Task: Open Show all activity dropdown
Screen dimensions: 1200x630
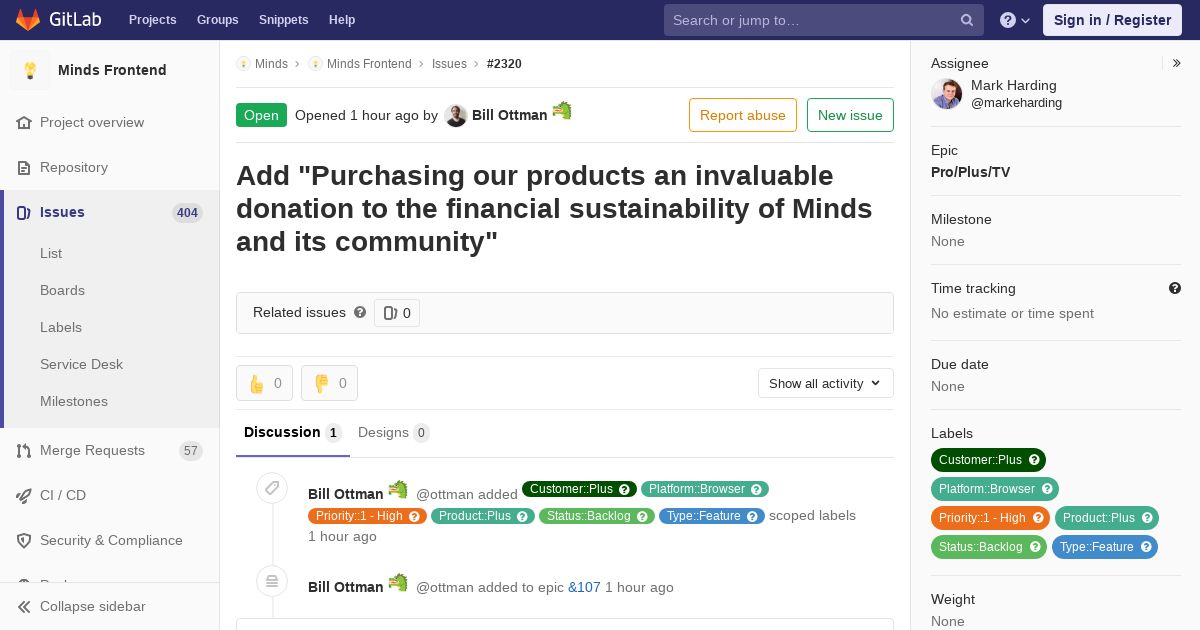Action: (x=826, y=383)
